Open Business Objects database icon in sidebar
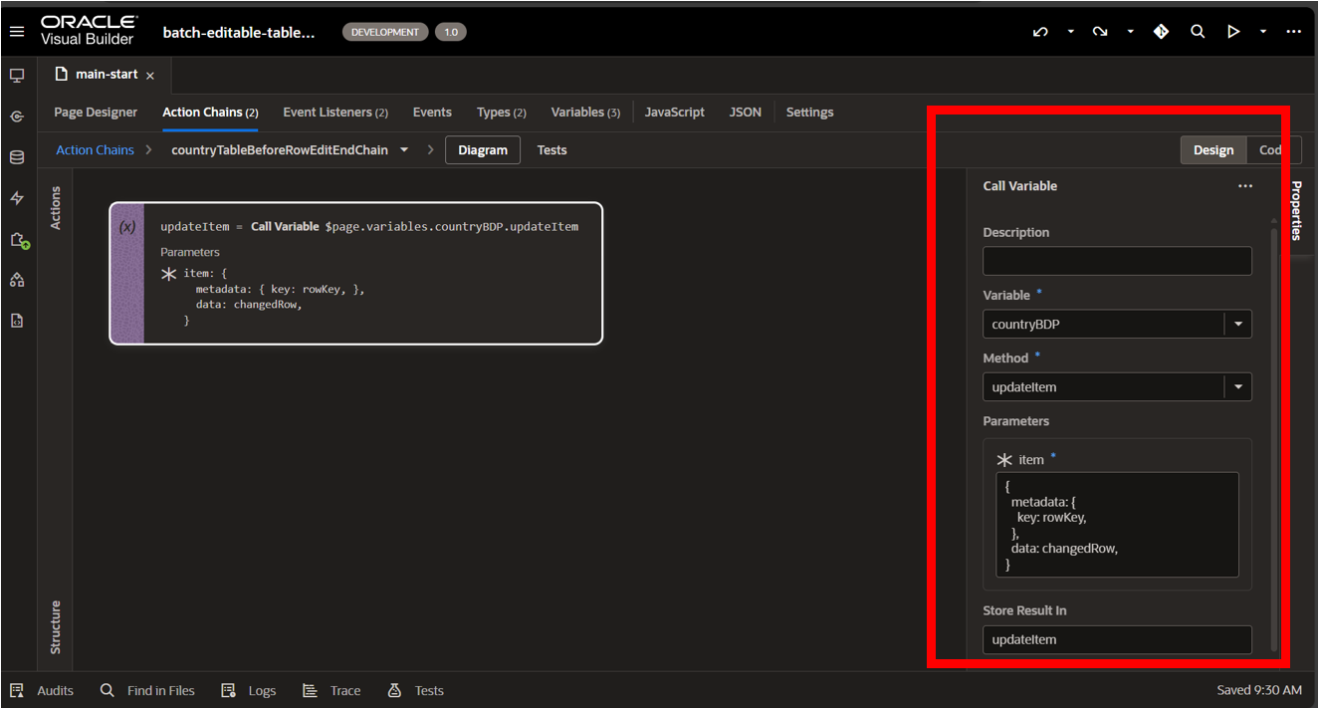The height and width of the screenshot is (708, 1320). tap(17, 157)
